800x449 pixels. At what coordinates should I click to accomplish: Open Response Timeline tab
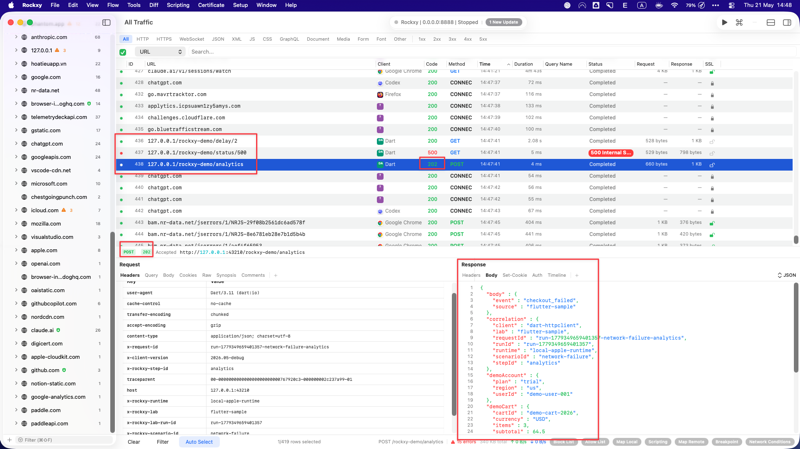pyautogui.click(x=557, y=275)
